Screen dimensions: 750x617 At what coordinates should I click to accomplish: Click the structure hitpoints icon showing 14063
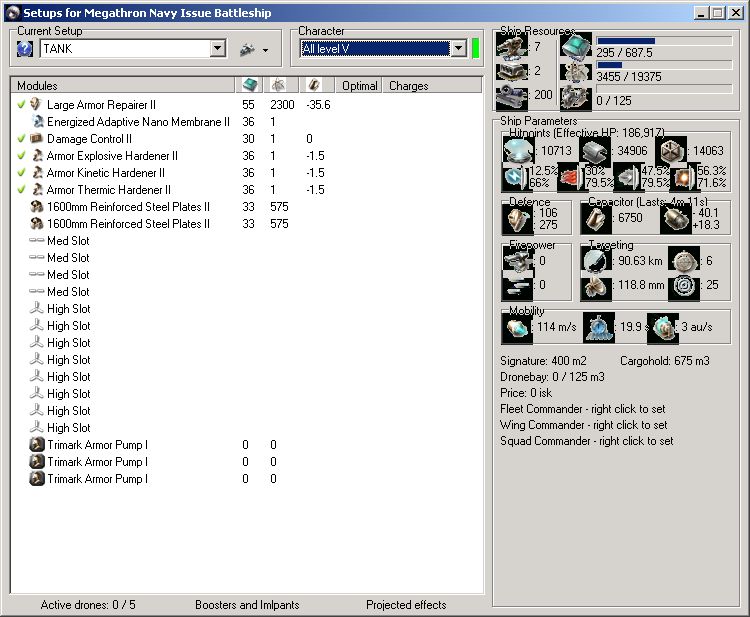click(x=671, y=150)
